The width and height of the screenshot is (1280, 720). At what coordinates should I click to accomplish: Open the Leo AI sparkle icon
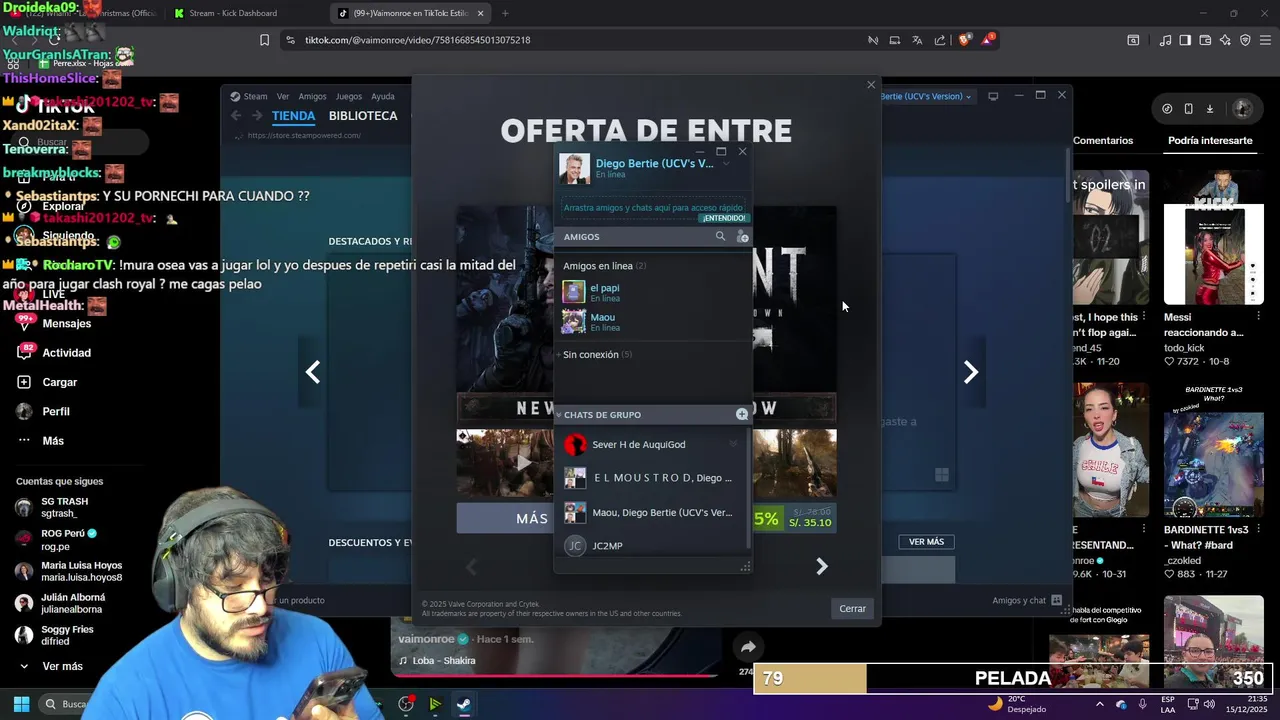coord(1226,40)
